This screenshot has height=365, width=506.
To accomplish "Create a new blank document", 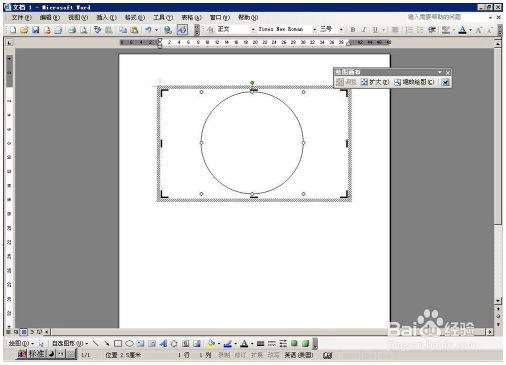I will [13, 30].
